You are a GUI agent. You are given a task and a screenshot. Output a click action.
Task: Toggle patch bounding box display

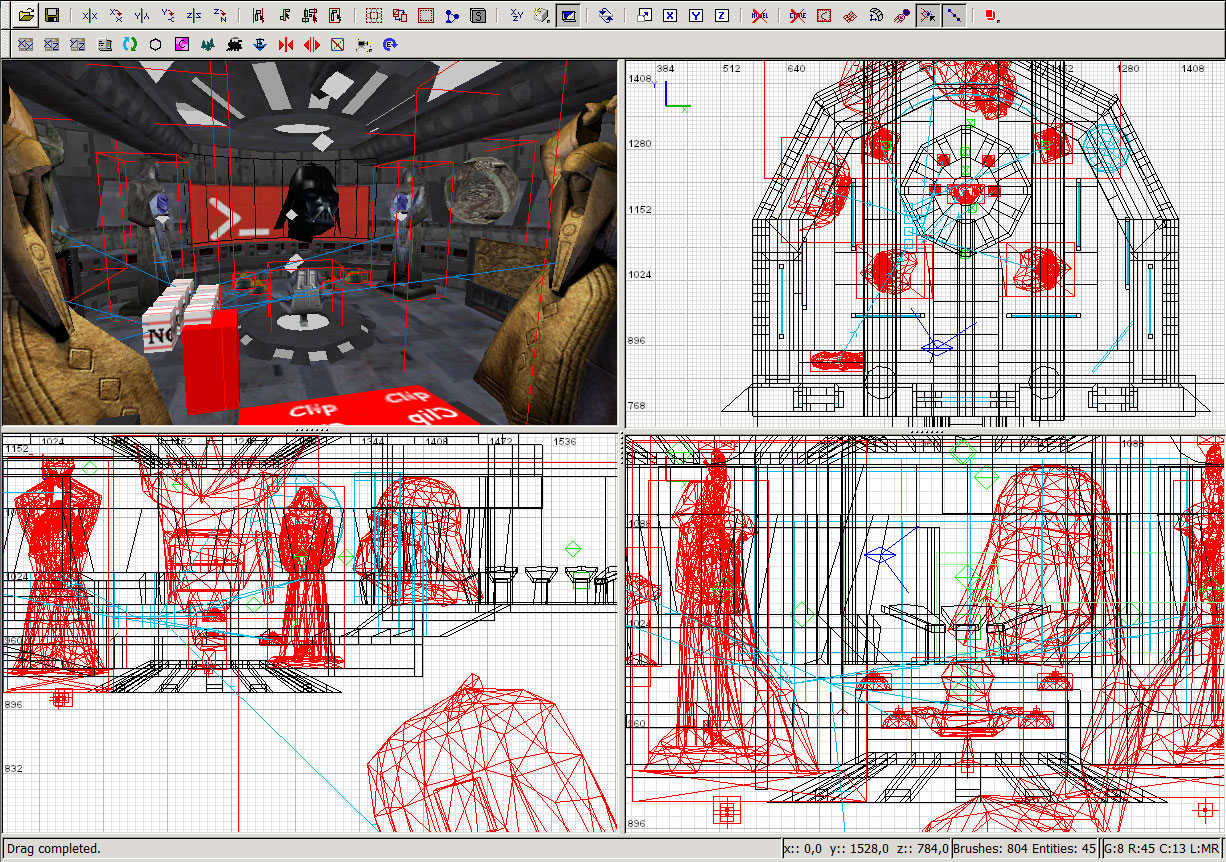824,15
